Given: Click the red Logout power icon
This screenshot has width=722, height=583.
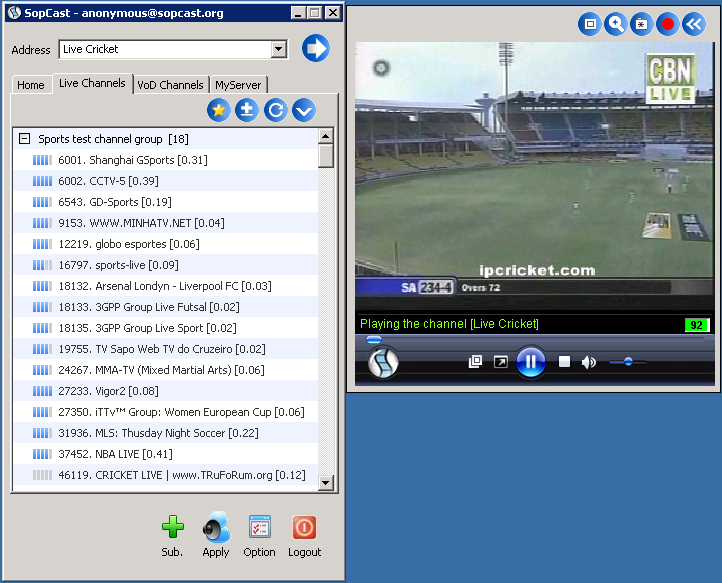Looking at the screenshot, I should point(304,527).
